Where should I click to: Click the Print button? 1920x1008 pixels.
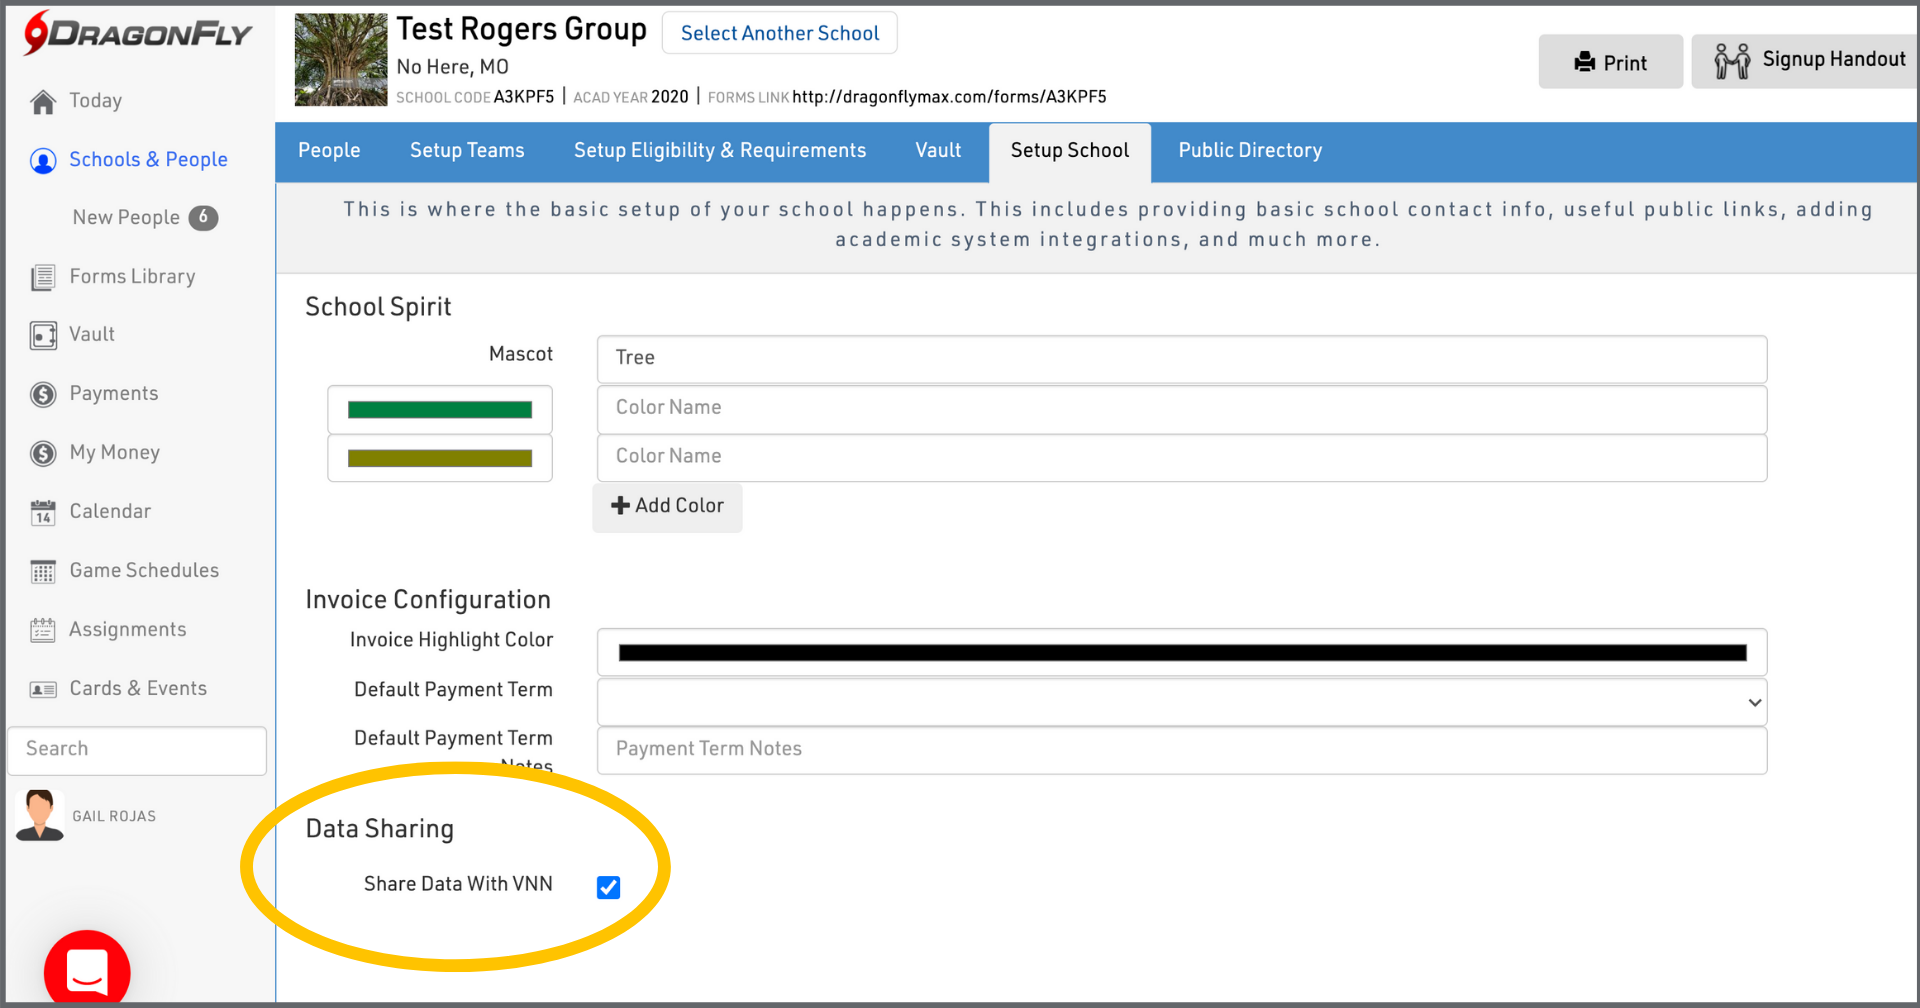pyautogui.click(x=1610, y=62)
